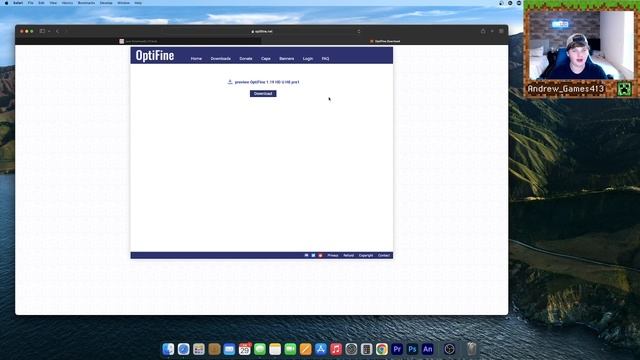Open the Help menu

[138, 3]
